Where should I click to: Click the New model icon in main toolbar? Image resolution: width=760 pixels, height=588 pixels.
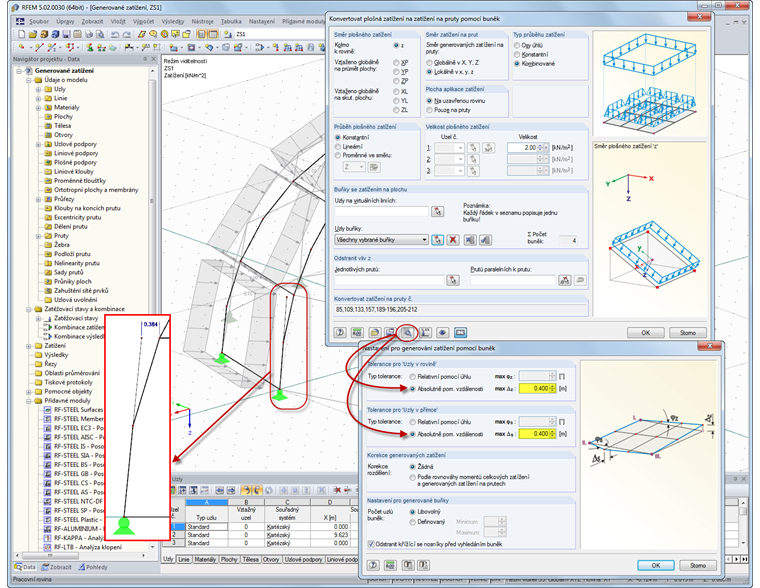click(21, 34)
